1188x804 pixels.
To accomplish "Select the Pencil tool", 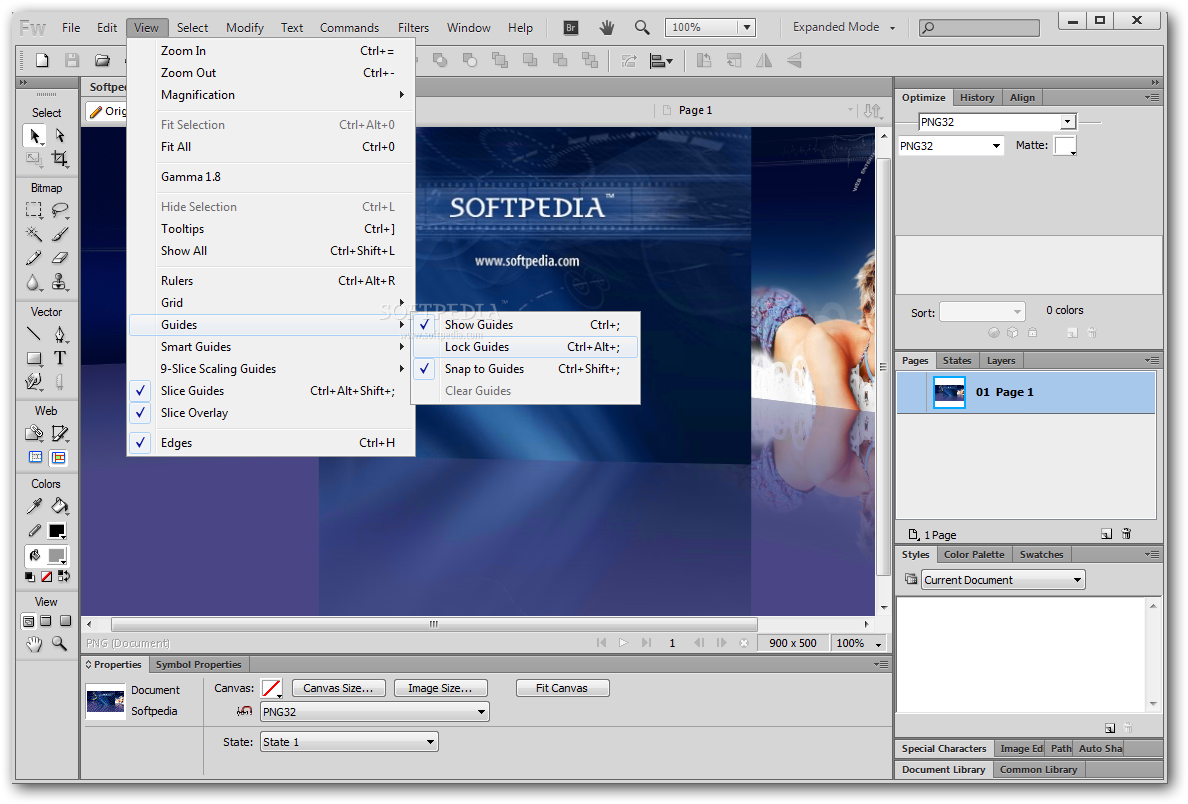I will 34,258.
